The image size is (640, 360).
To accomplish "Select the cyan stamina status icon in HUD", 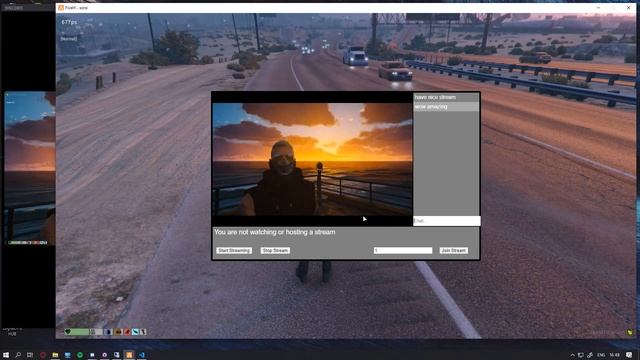I will pos(136,332).
